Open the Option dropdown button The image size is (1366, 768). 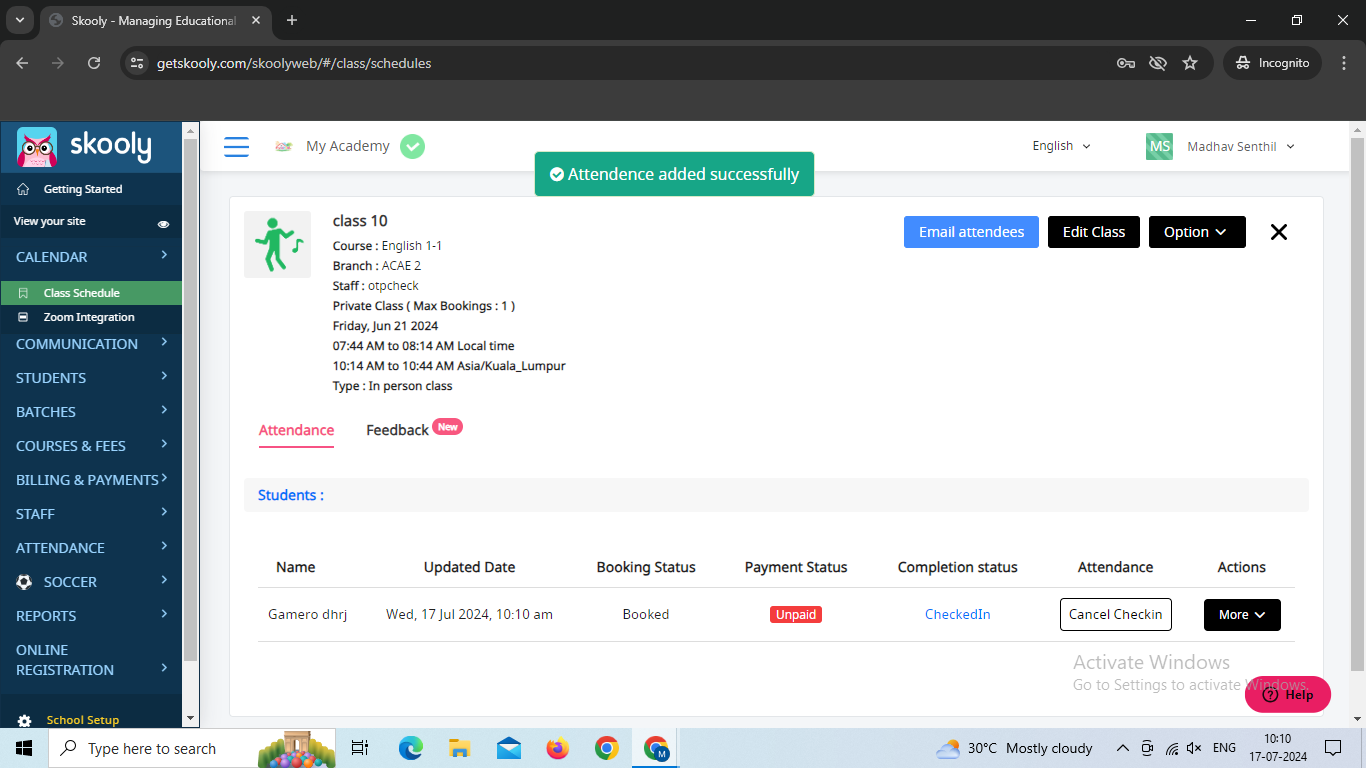pos(1197,232)
